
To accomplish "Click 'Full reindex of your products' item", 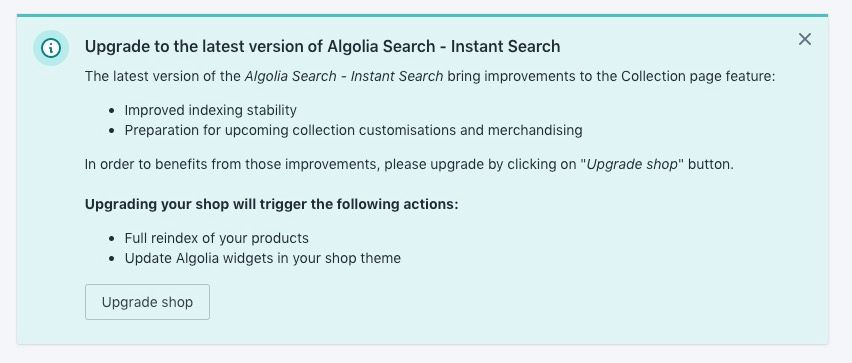I will [216, 239].
